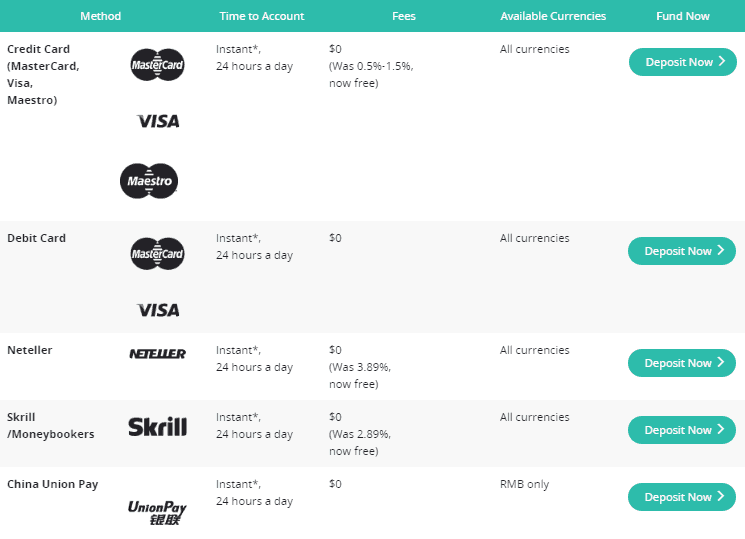
Task: Click the Available Currencies column header
Action: [553, 16]
